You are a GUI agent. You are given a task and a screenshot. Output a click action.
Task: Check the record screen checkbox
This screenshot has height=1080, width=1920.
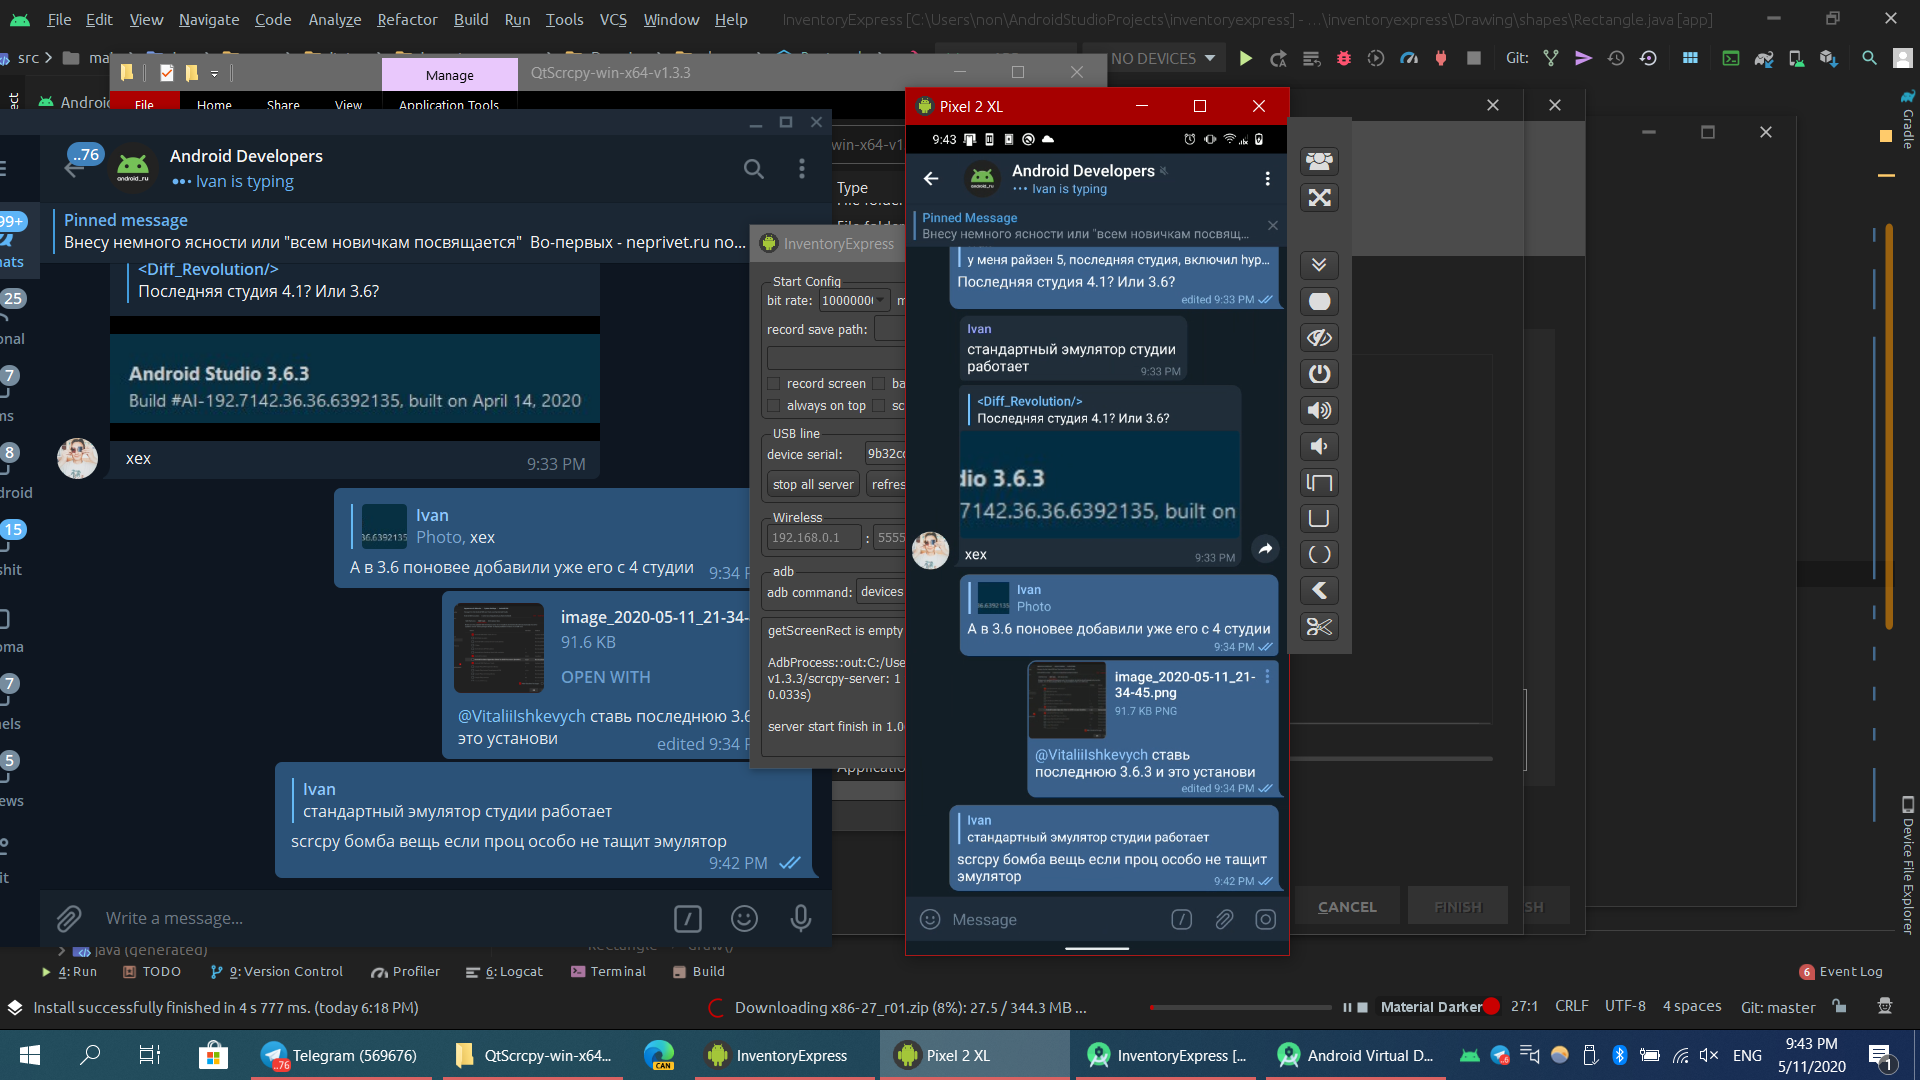click(774, 384)
